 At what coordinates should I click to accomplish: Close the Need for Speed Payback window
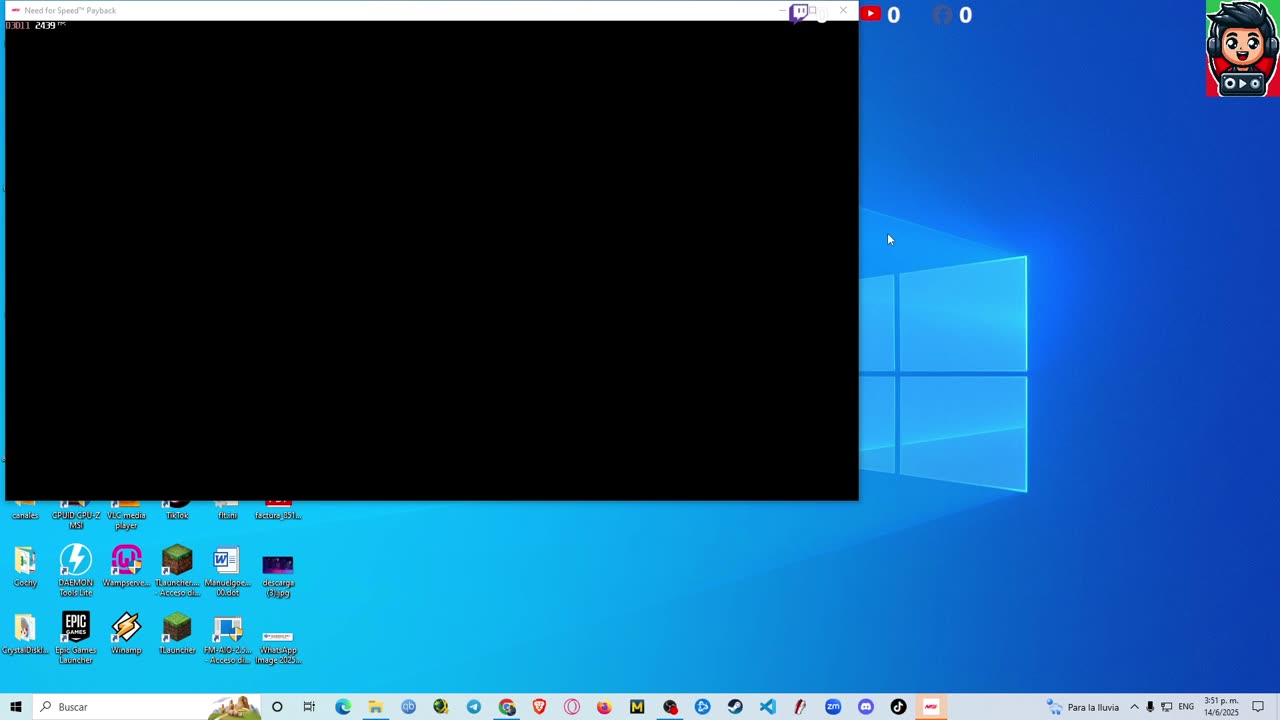pyautogui.click(x=843, y=10)
